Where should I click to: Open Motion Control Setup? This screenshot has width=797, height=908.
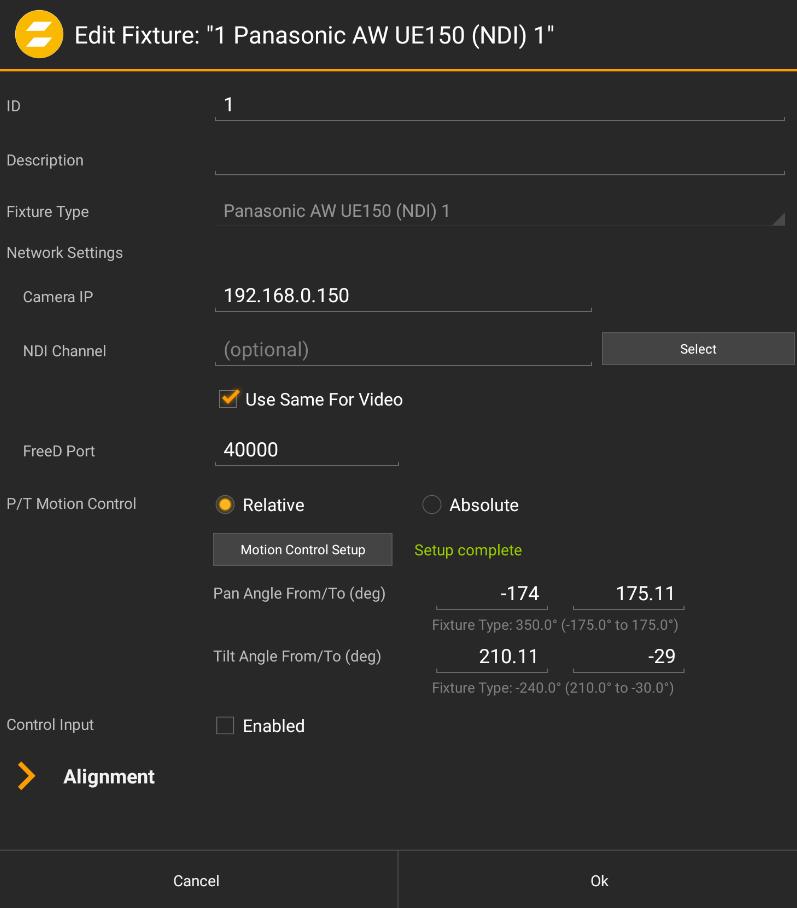point(302,549)
